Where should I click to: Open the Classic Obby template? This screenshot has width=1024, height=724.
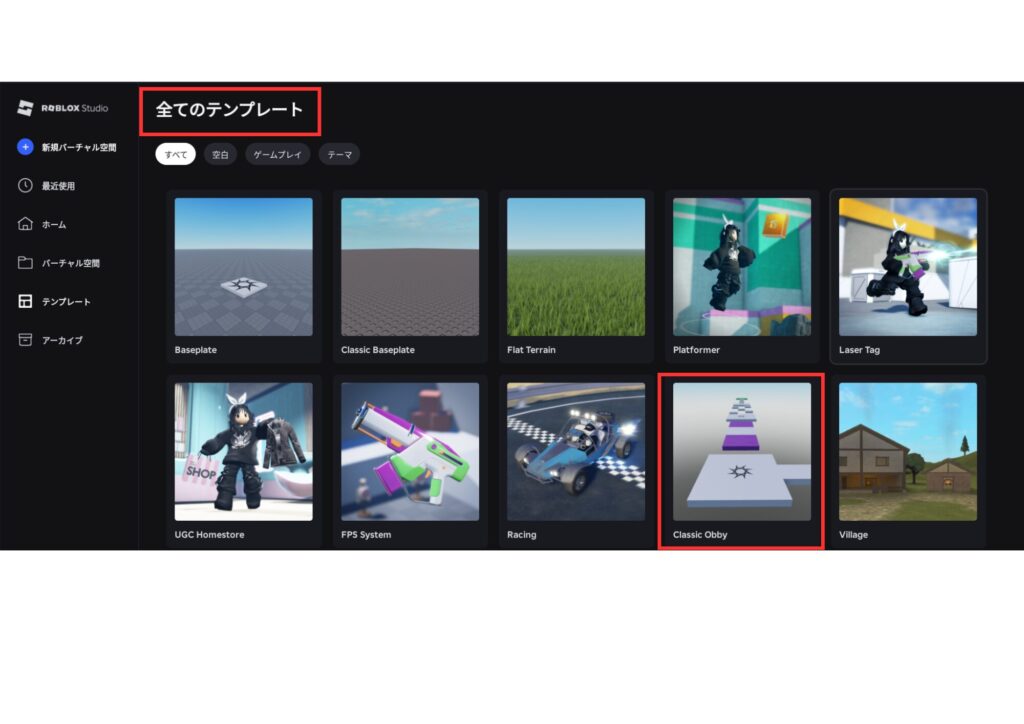741,452
